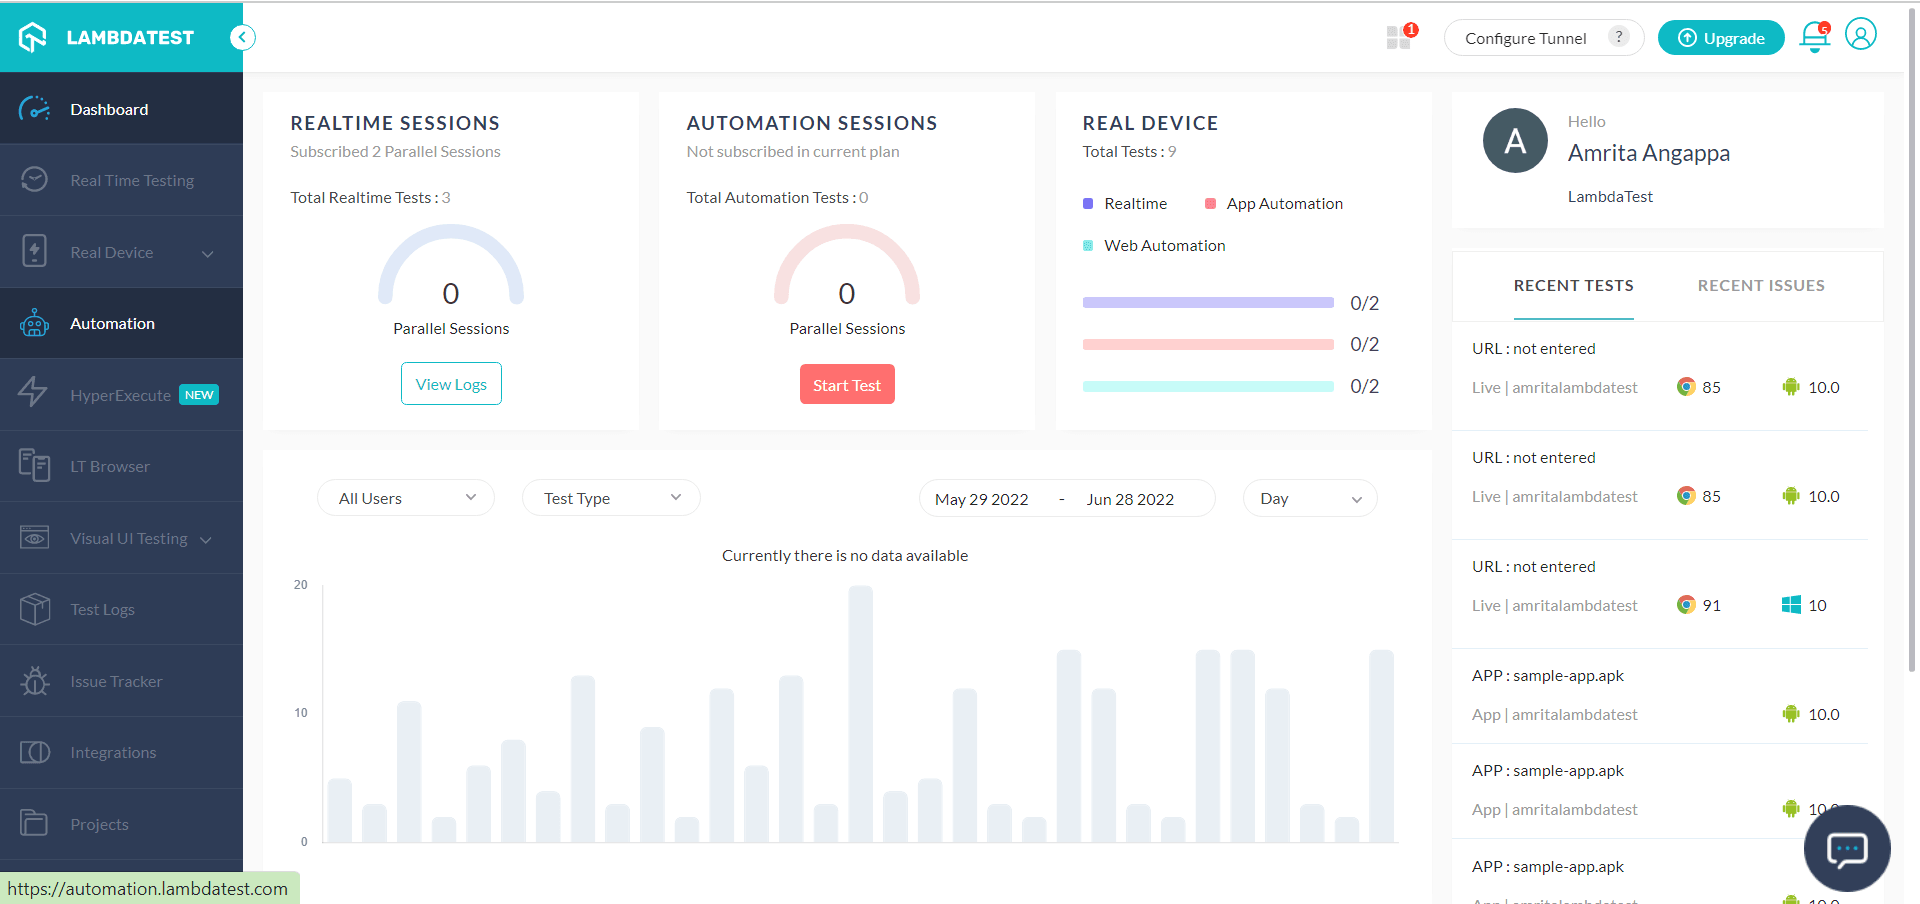Toggle the App Automation legend item
This screenshot has width=1920, height=904.
click(1275, 204)
